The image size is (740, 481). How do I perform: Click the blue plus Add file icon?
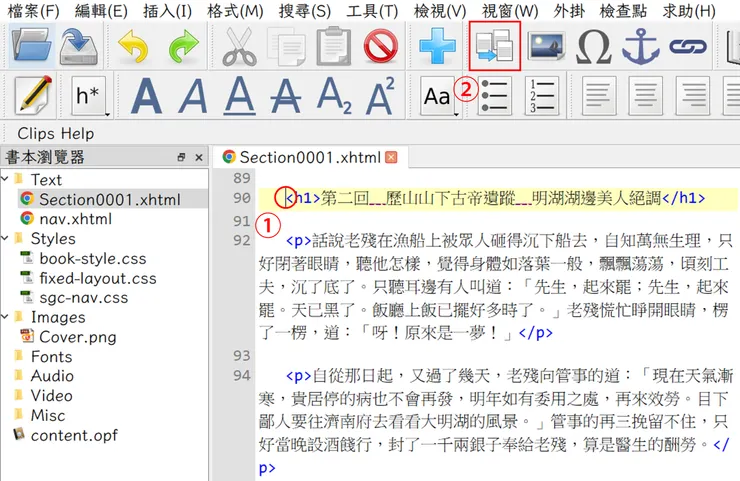coord(437,46)
